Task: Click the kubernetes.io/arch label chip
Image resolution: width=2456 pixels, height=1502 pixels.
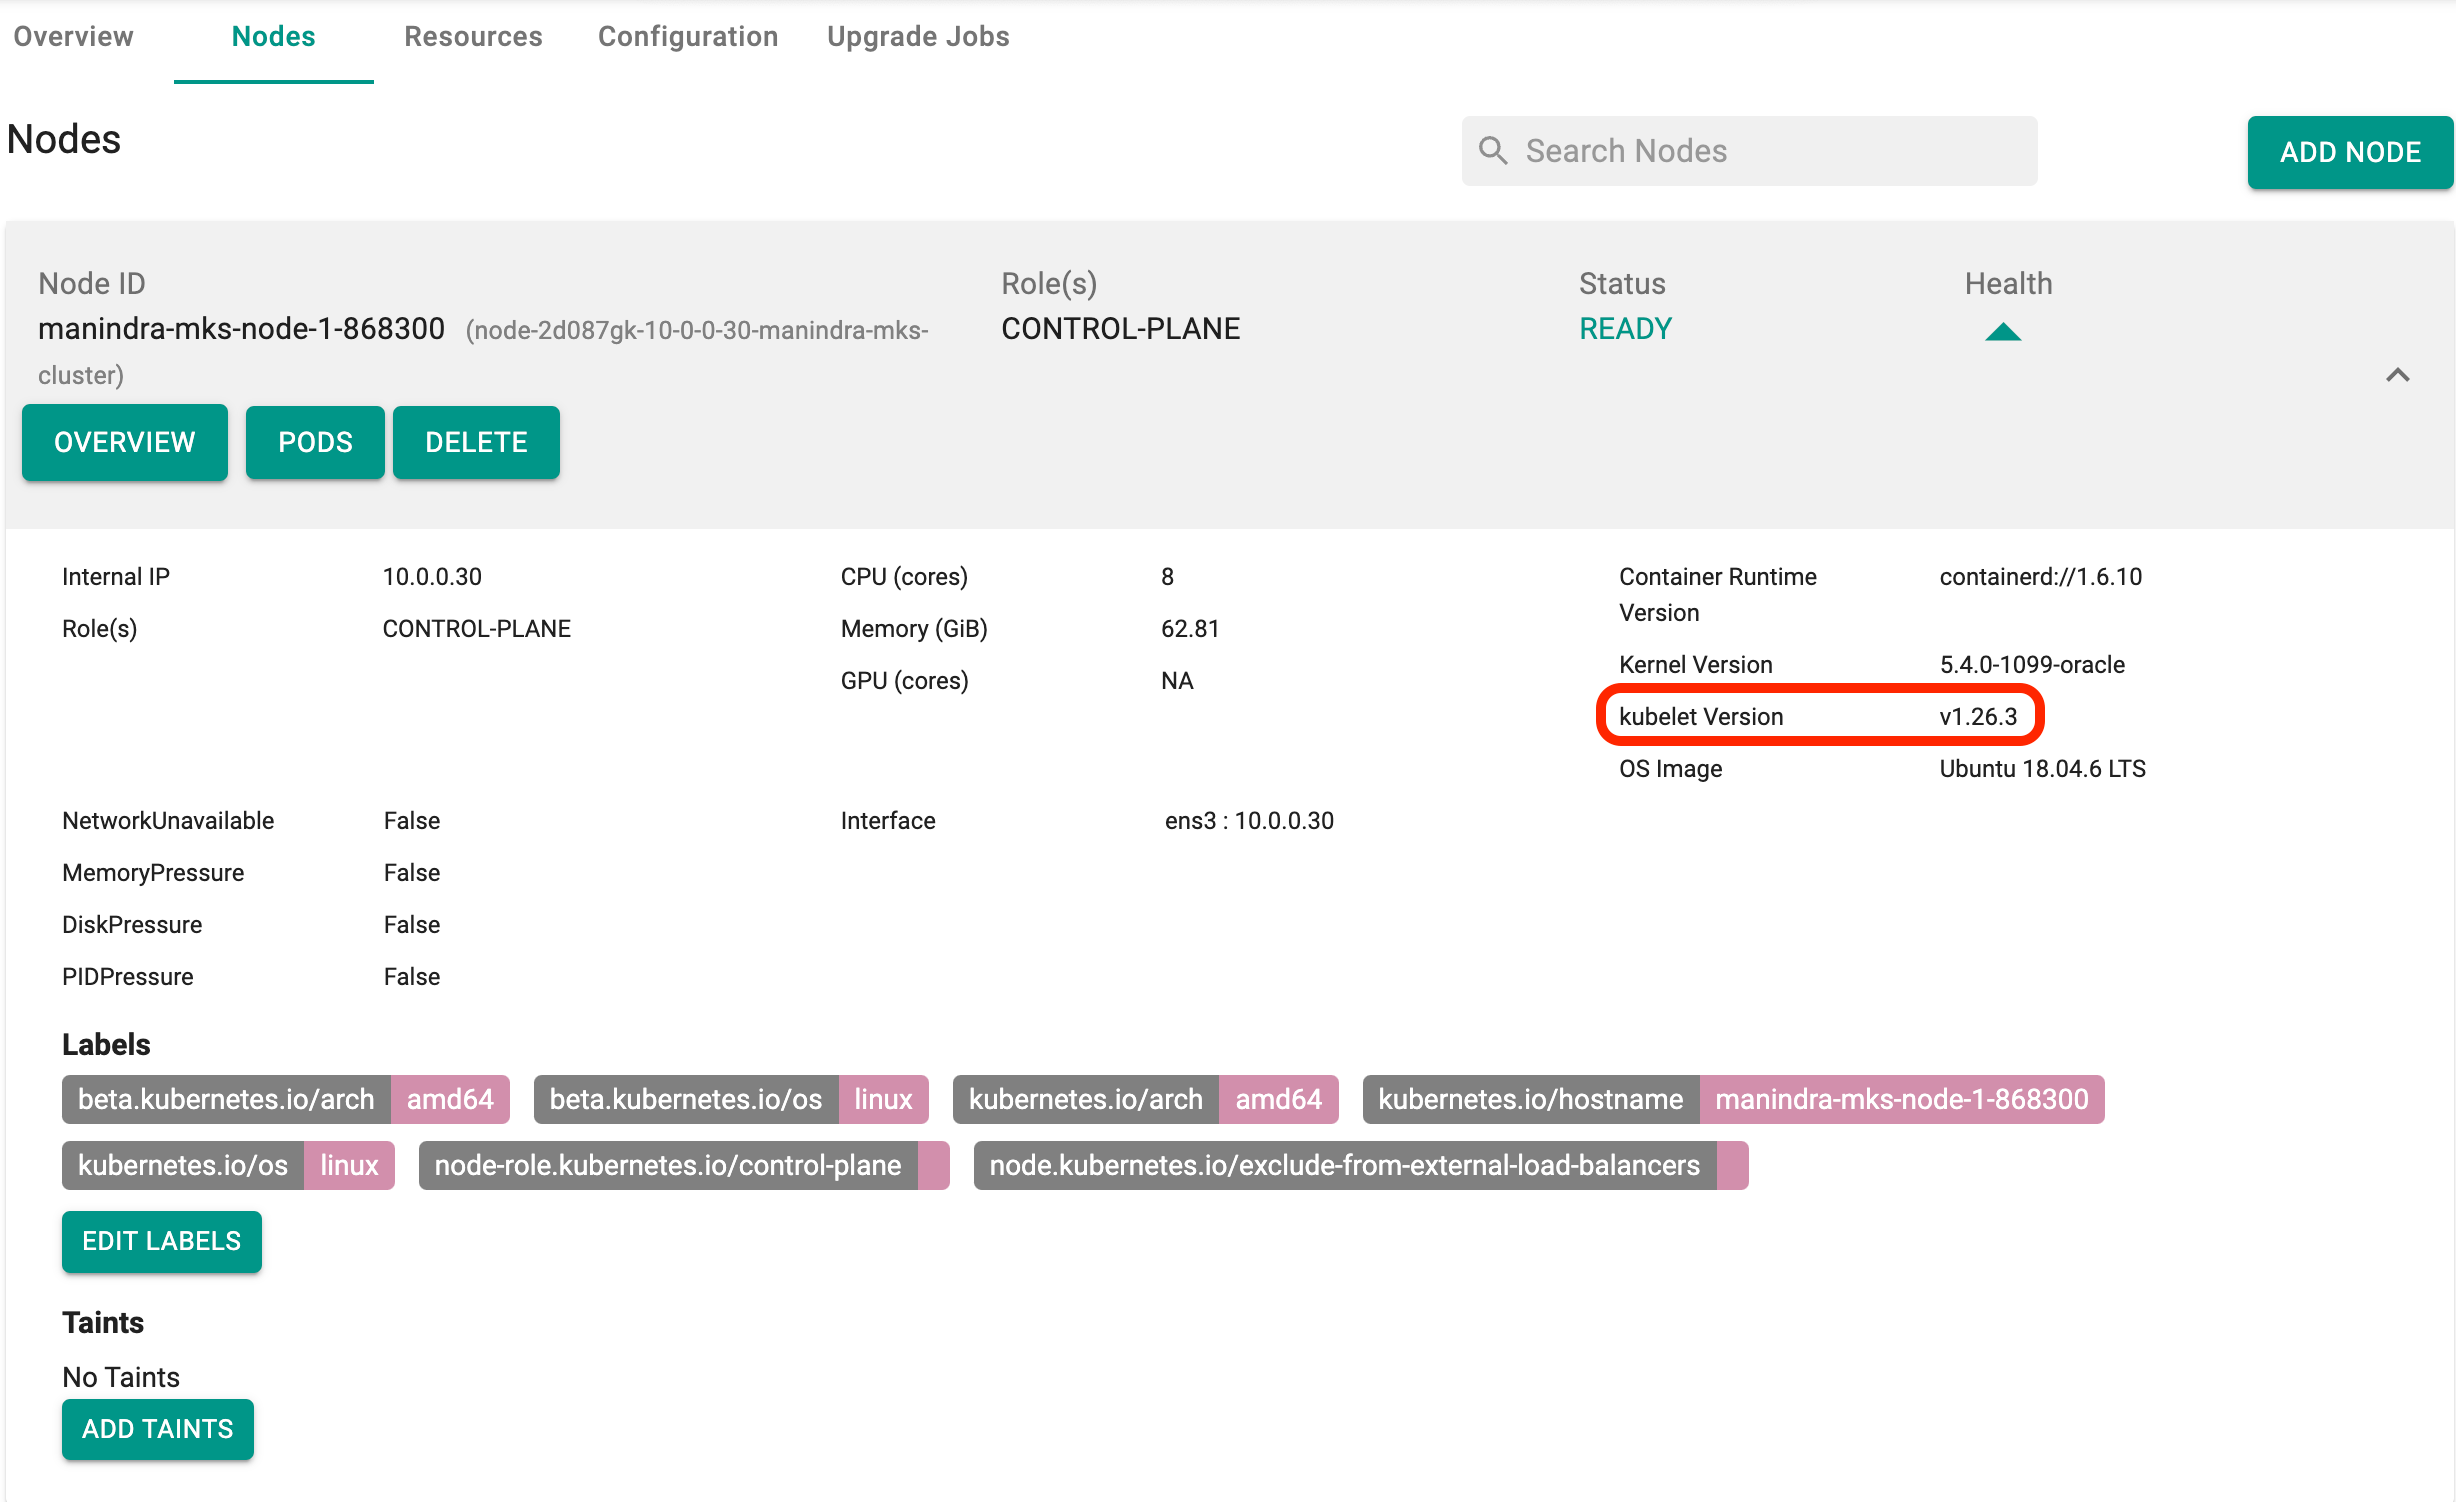Action: (x=1145, y=1099)
